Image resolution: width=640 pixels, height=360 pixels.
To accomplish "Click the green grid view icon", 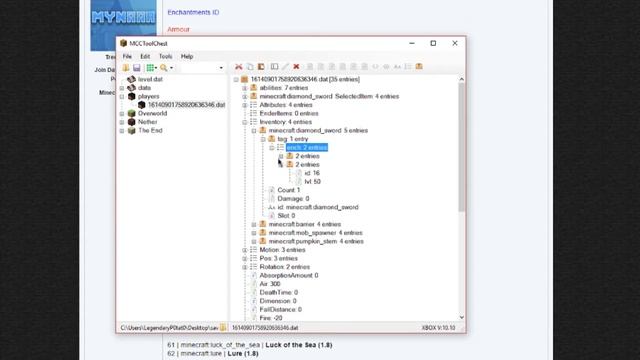I will point(150,68).
